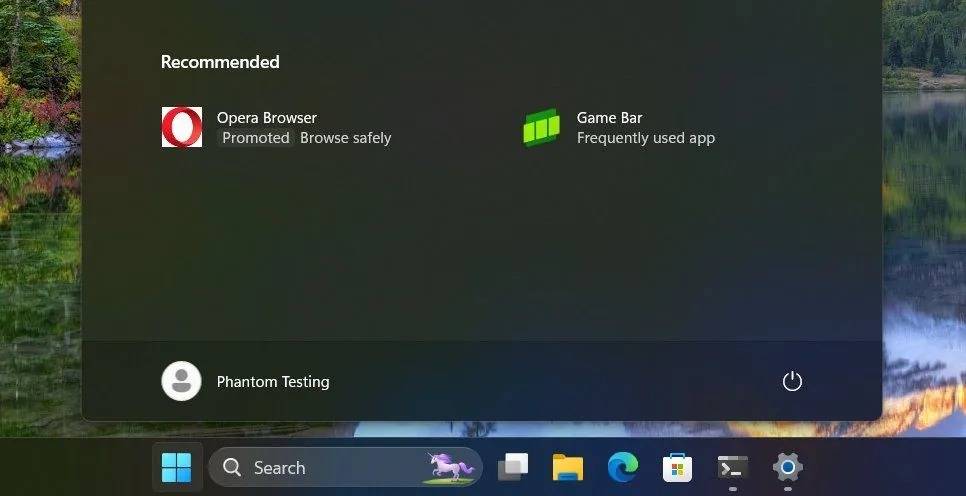The image size is (966, 496).
Task: Click the Promoted badge under Opera Browser
Action: point(256,138)
